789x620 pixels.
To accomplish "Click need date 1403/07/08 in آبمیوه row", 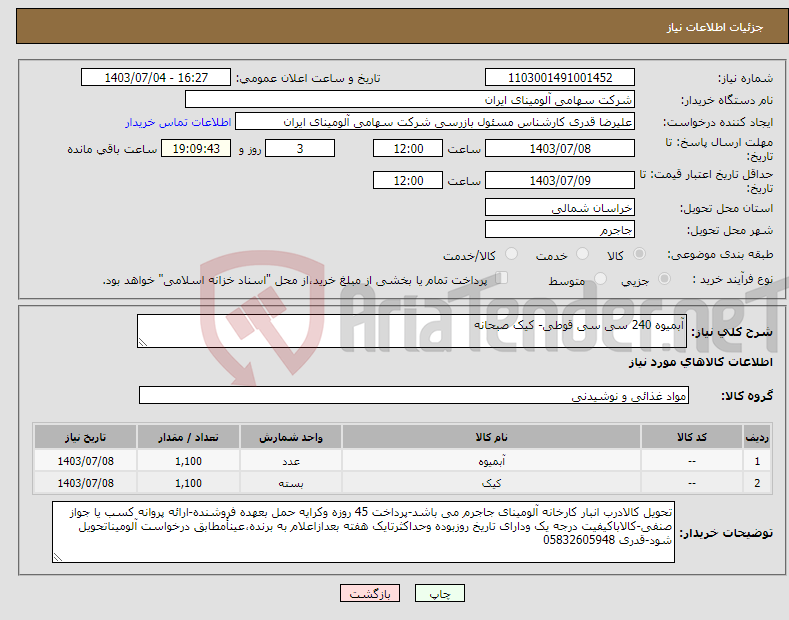I will 86,460.
